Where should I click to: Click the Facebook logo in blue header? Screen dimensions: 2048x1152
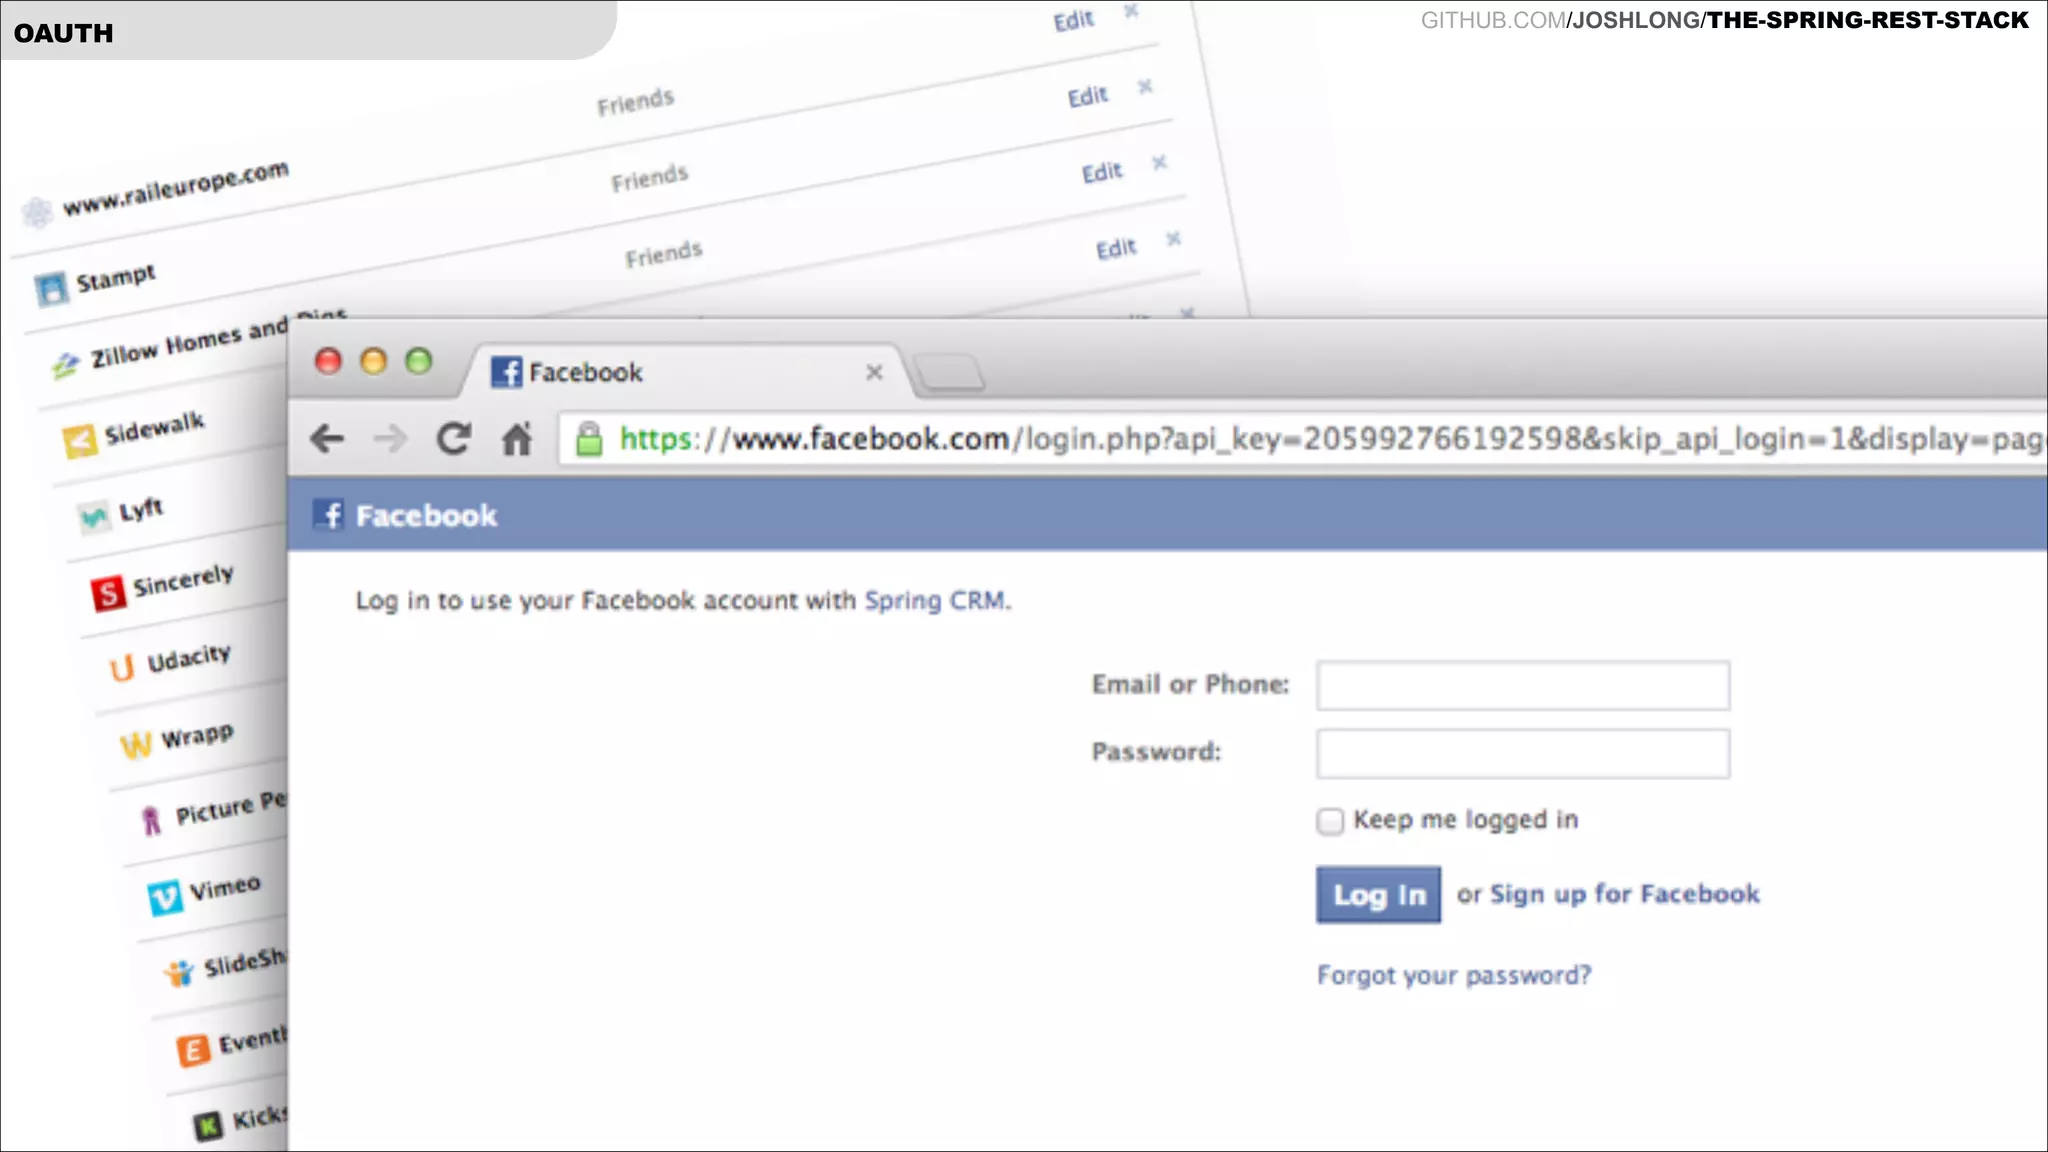coord(329,515)
